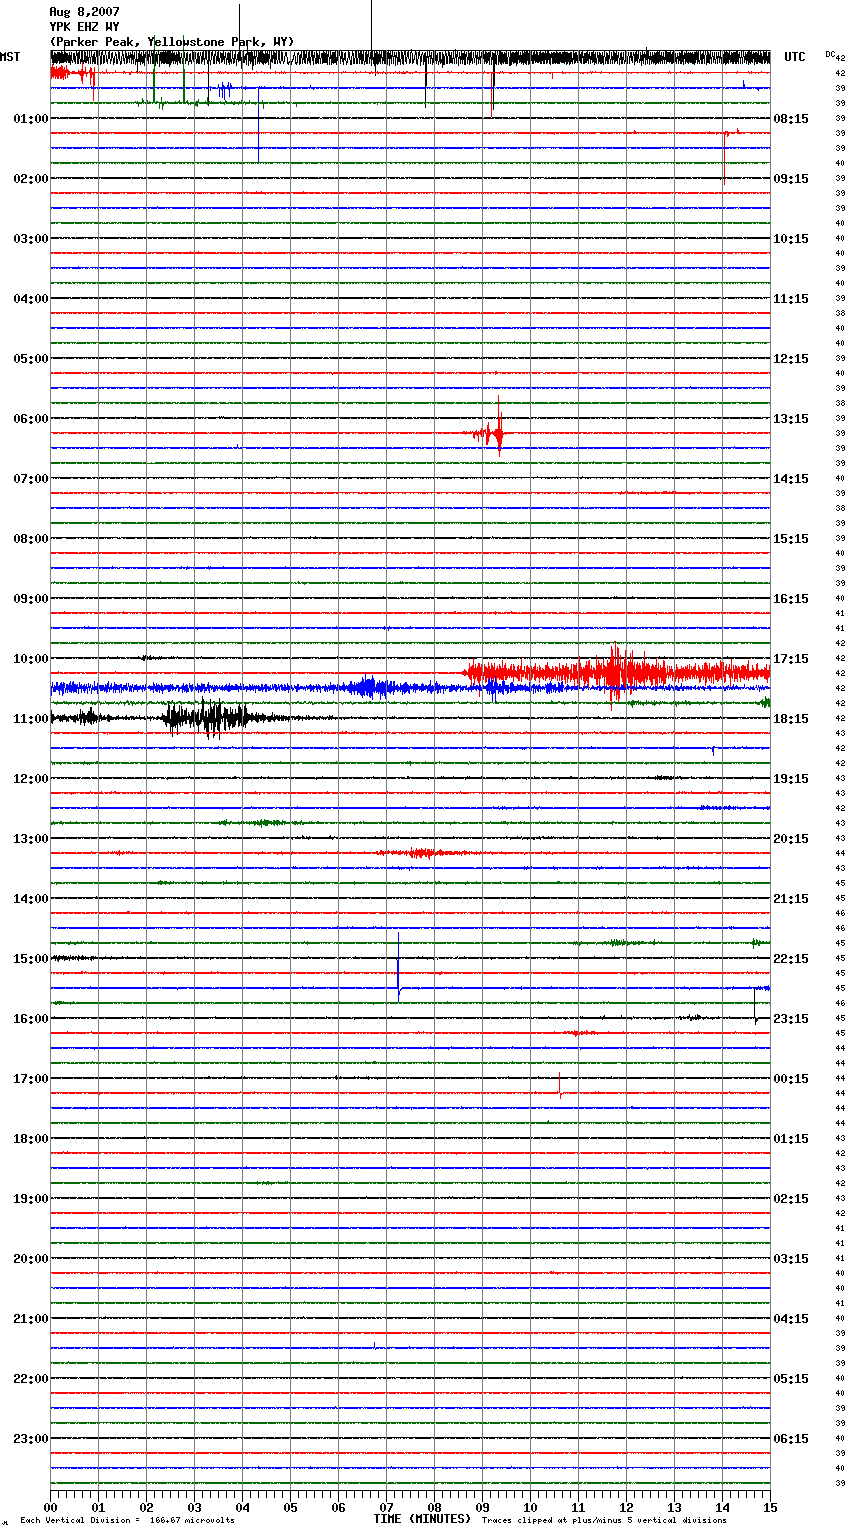
Task: Click the "13:15" UTC time label
Action: [791, 419]
